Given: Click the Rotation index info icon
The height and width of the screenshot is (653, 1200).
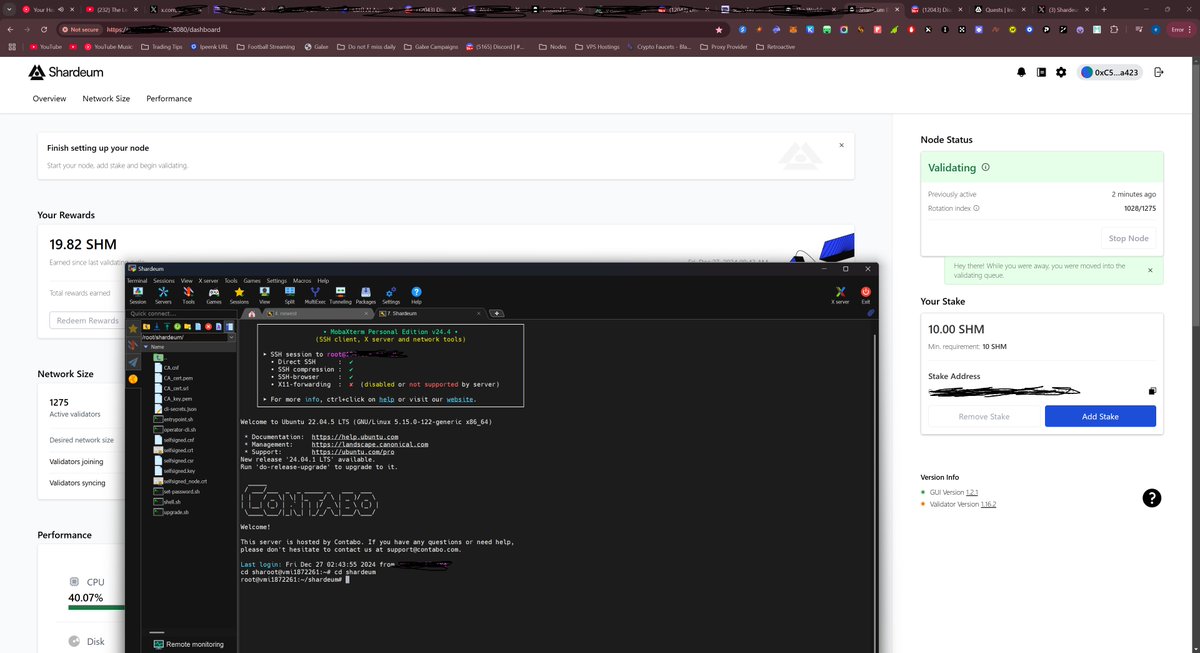Looking at the screenshot, I should (x=977, y=209).
